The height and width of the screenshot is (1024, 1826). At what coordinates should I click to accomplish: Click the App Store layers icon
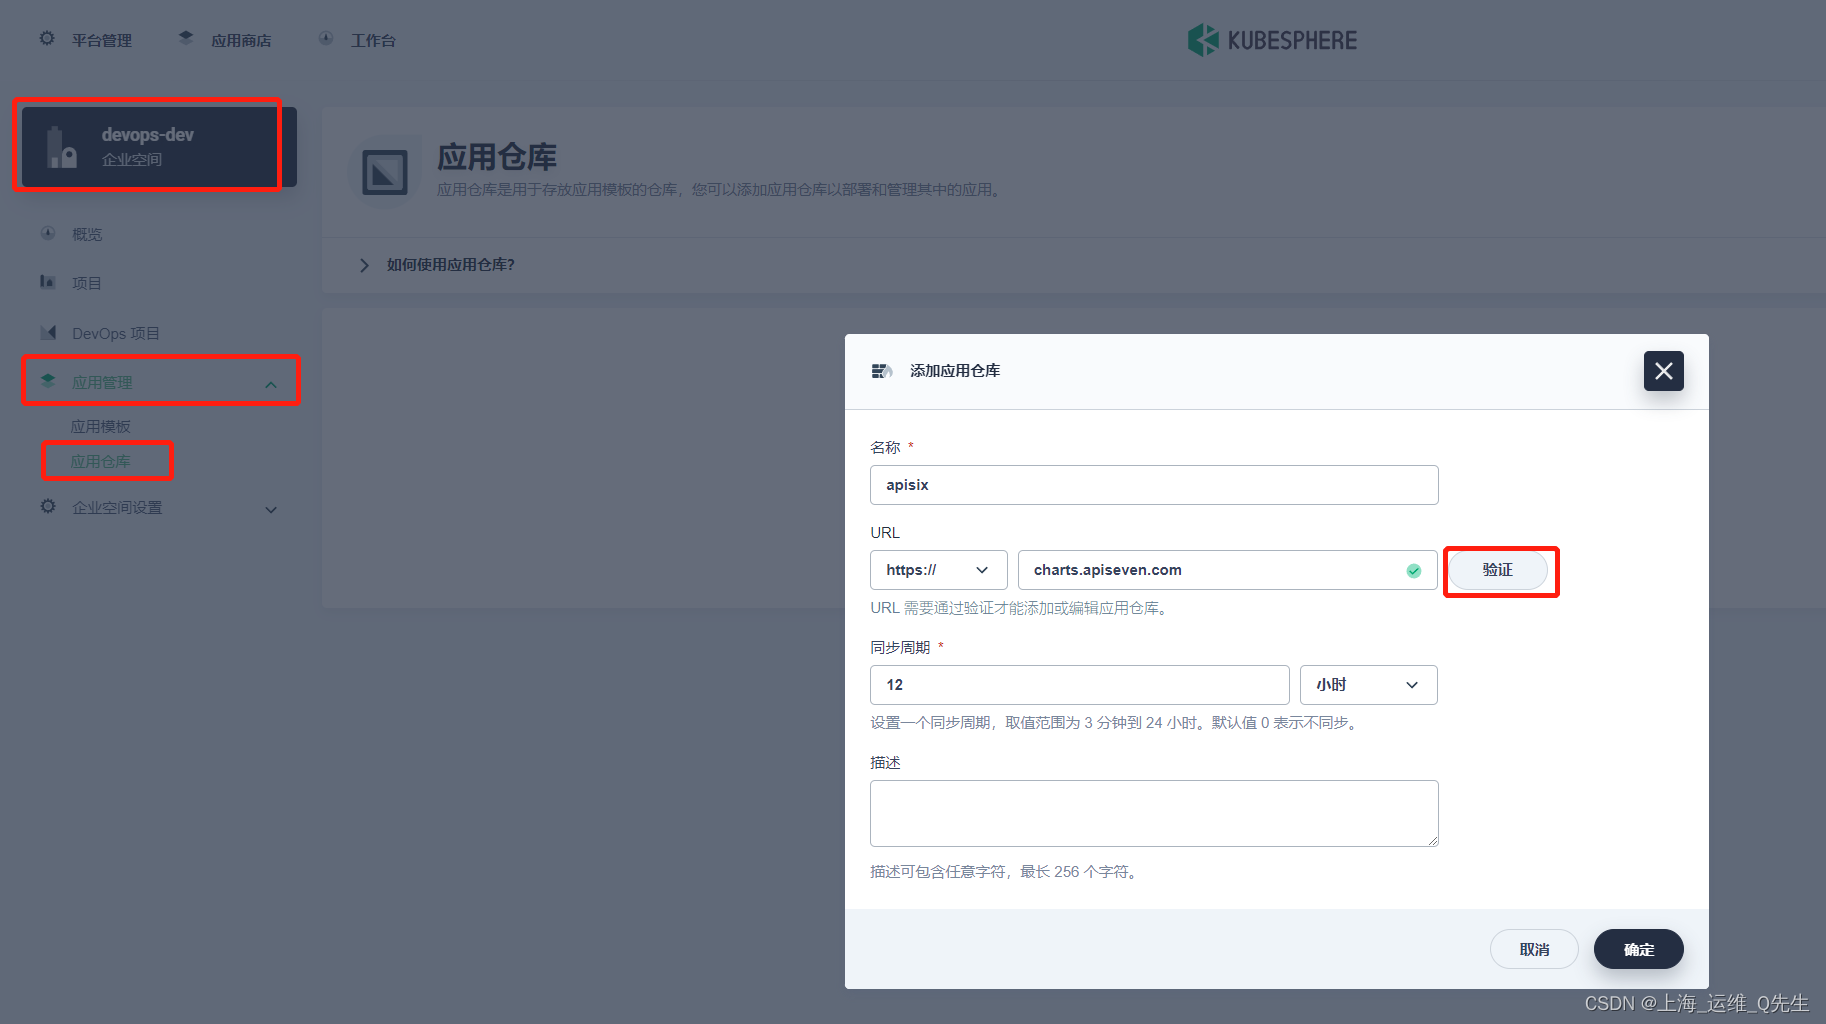[186, 38]
